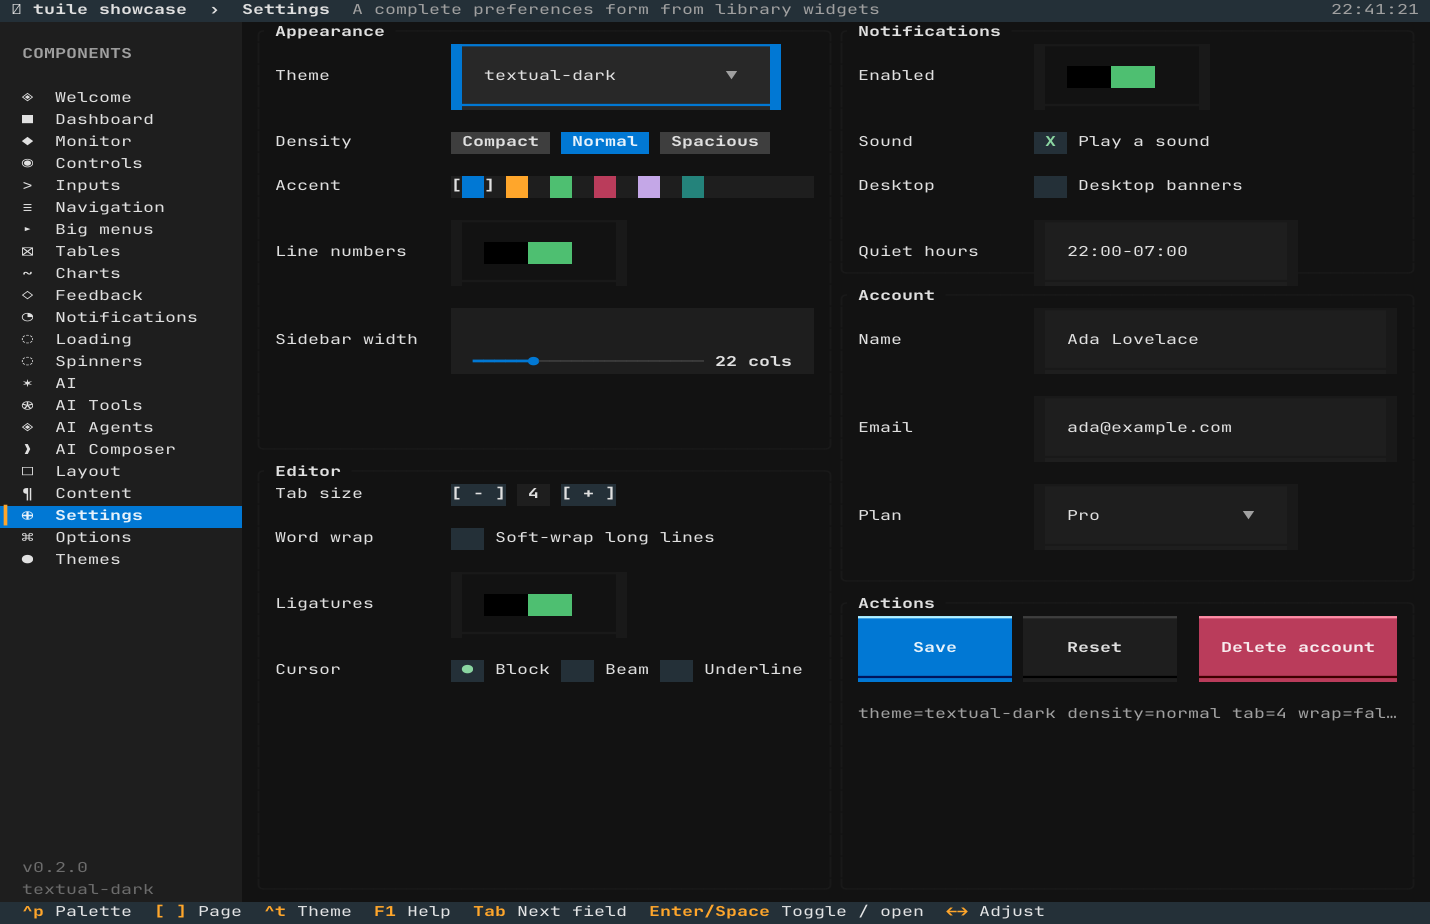
Task: Click the Content pilcrow icon
Action: tap(28, 493)
